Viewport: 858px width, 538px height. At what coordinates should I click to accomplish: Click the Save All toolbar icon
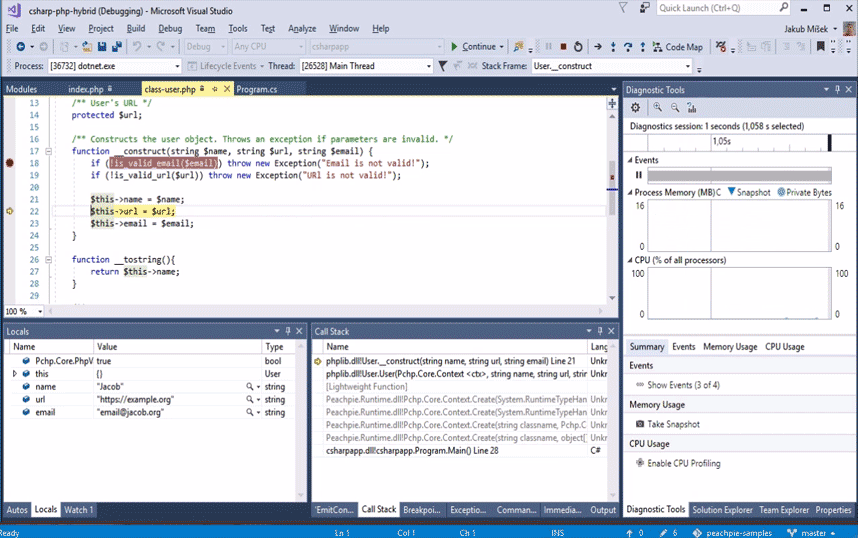coord(117,47)
